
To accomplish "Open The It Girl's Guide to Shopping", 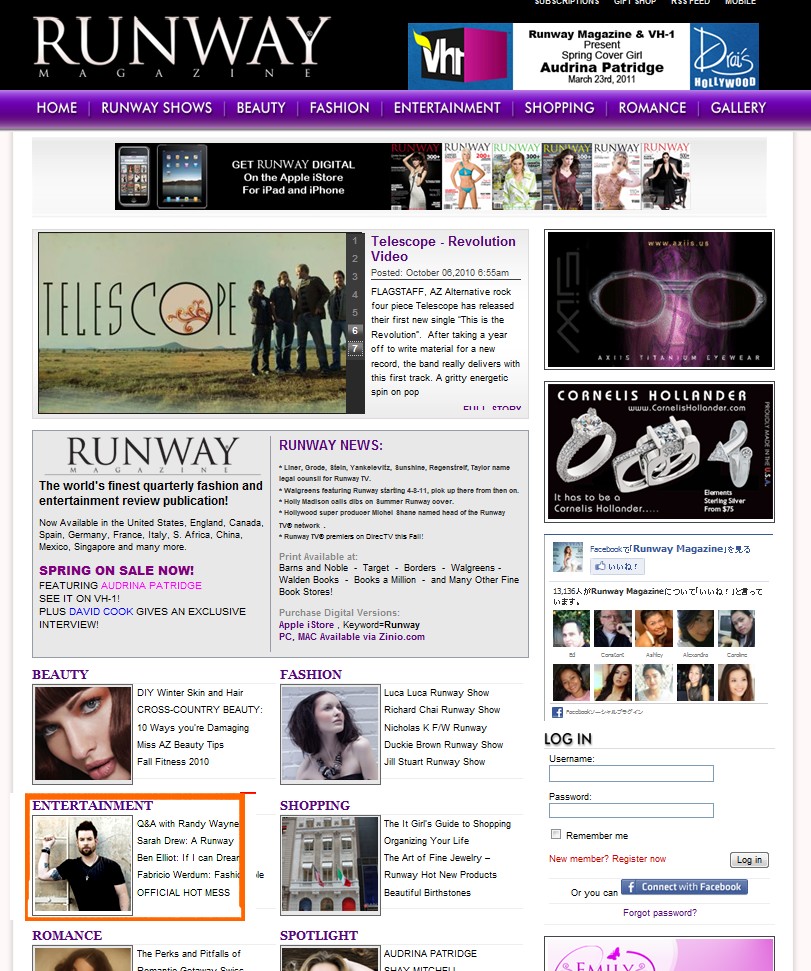I will (x=447, y=824).
